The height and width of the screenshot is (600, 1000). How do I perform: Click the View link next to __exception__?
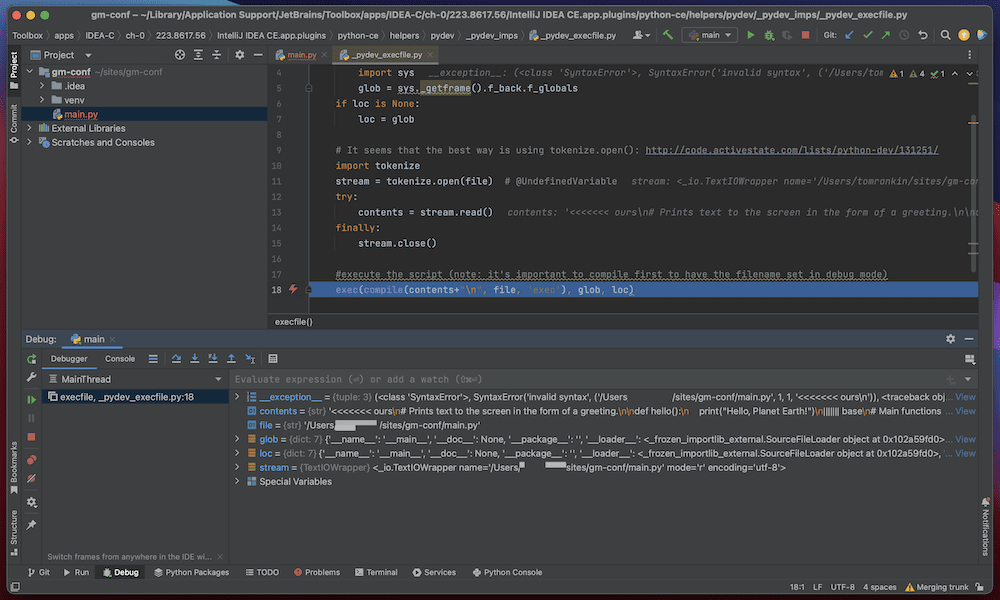(963, 396)
